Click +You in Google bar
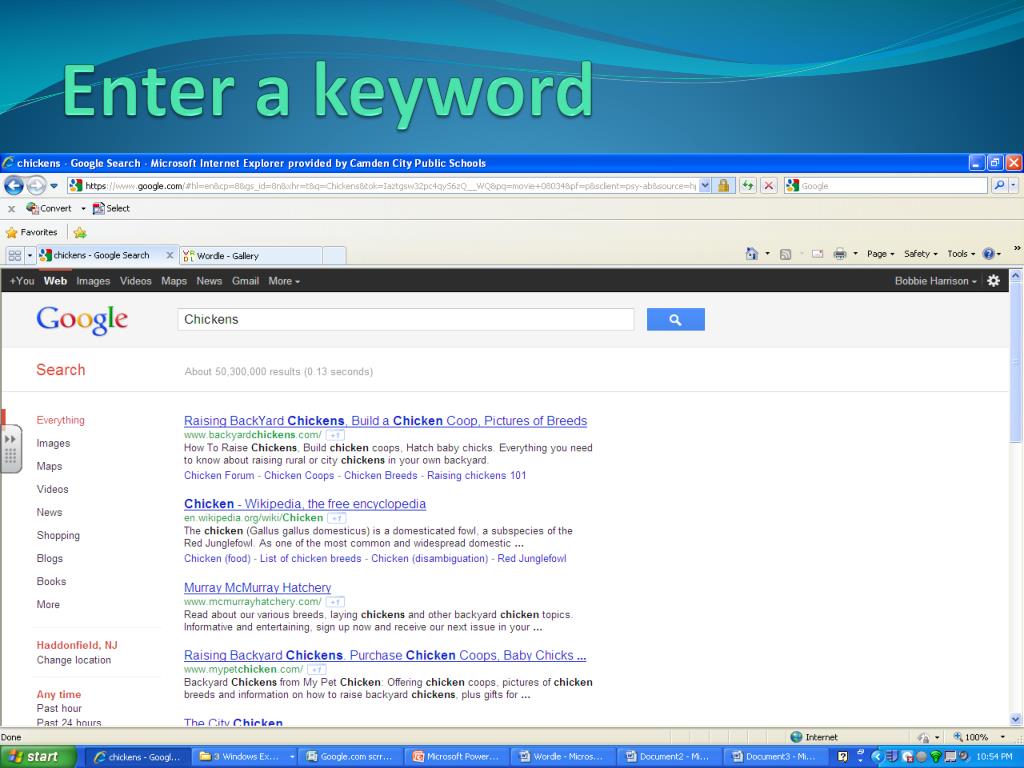 click(x=22, y=281)
